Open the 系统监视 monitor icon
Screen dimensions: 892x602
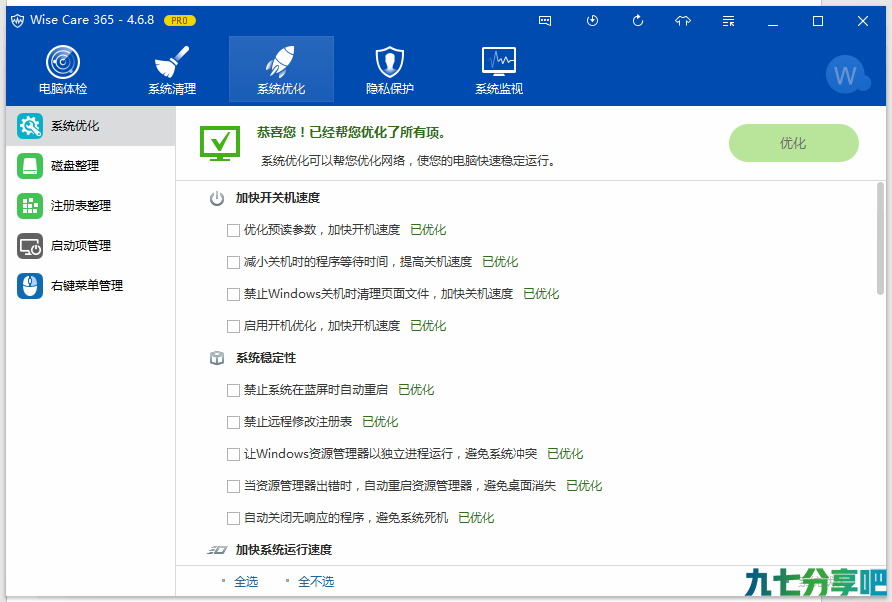499,61
